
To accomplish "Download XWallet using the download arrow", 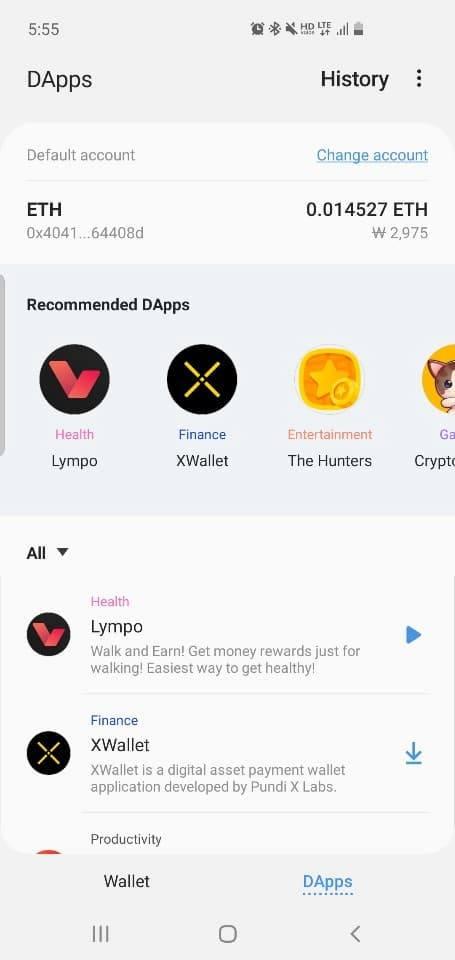I will (413, 754).
